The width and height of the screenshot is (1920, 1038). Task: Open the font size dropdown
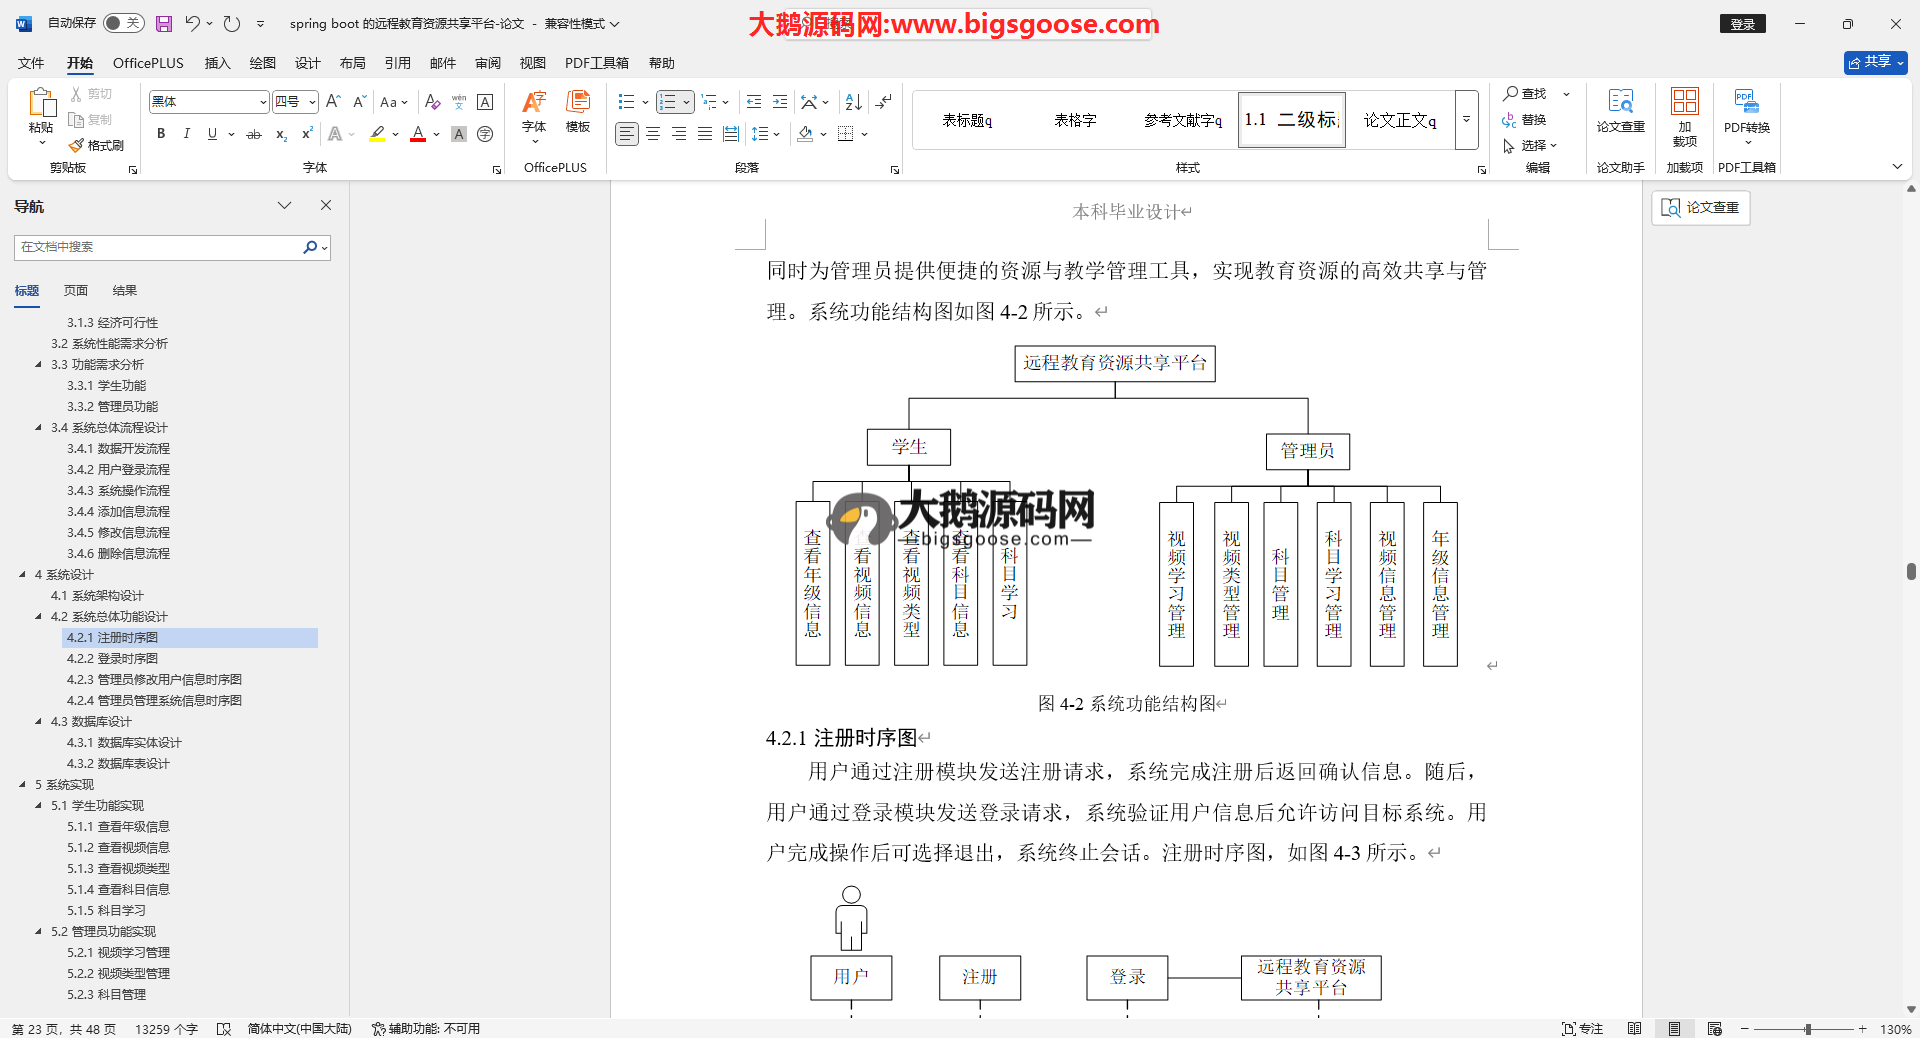[312, 102]
